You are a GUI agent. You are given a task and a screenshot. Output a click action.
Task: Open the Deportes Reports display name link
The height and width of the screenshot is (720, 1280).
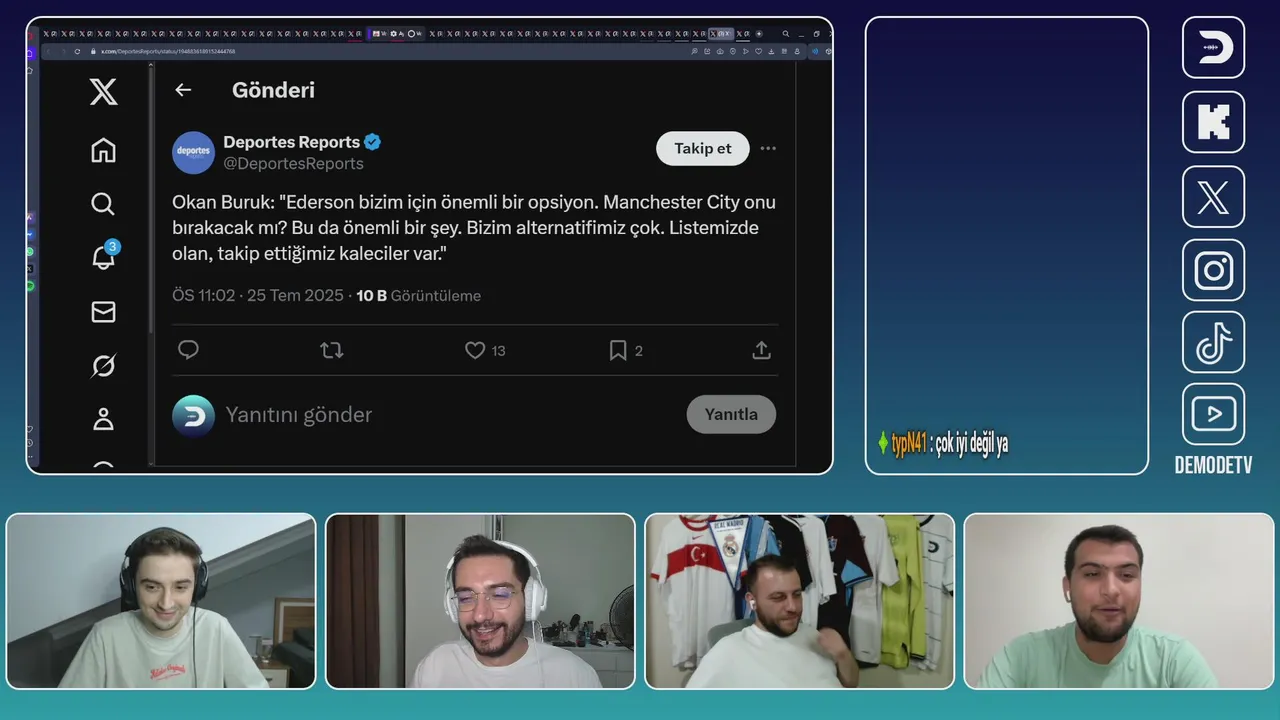[291, 142]
